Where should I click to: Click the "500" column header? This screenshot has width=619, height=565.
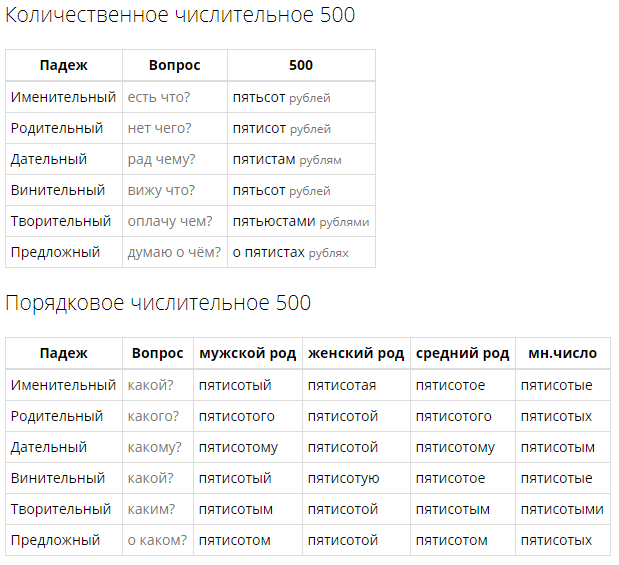[x=301, y=65]
